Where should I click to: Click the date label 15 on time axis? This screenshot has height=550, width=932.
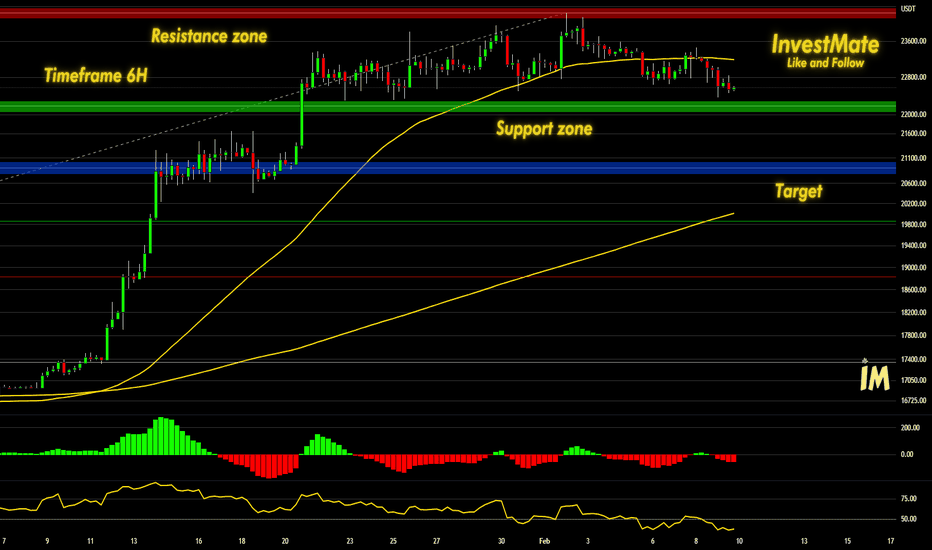click(848, 541)
